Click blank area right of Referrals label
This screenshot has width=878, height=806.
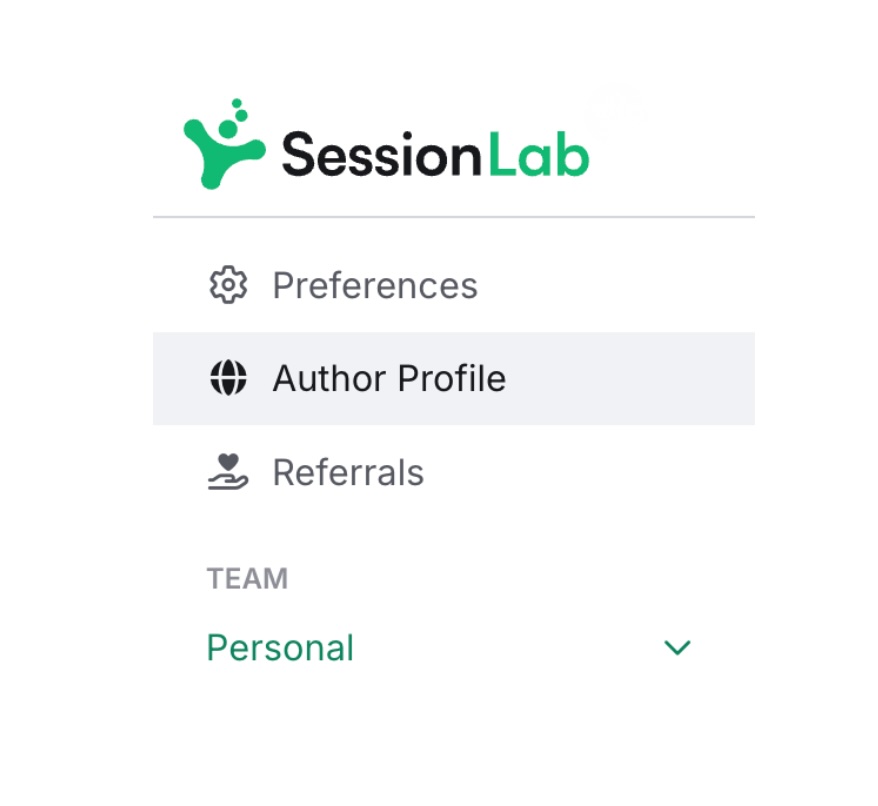coord(600,472)
